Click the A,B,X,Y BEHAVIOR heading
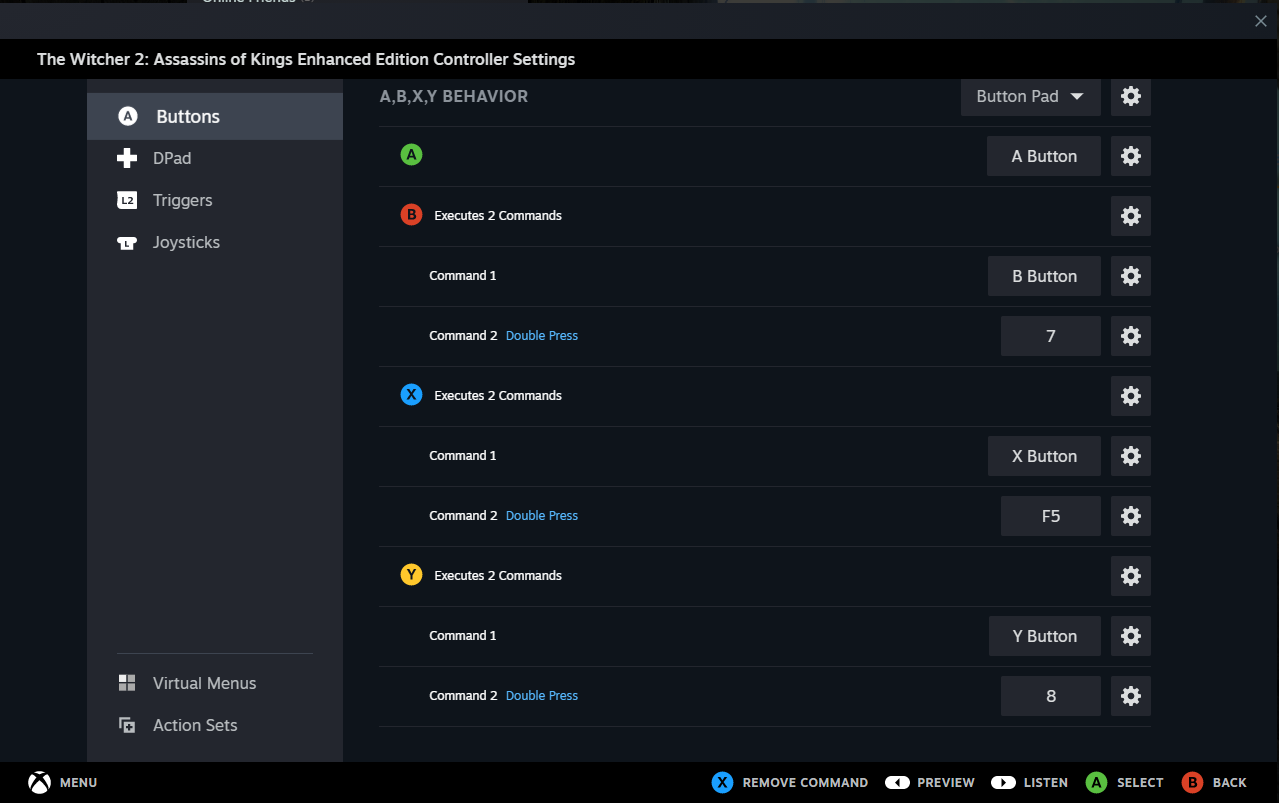Screen dimensions: 1279x803 454,96
